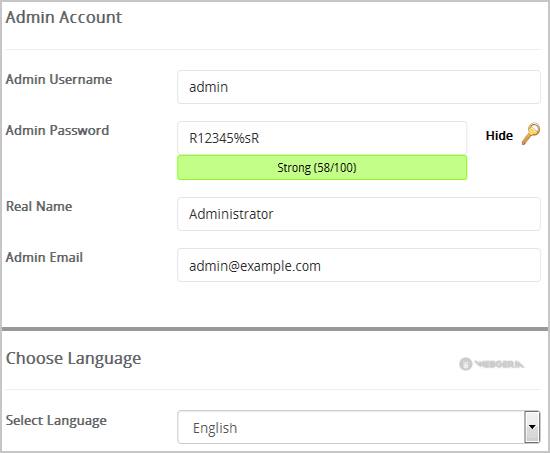Click the Webgeria watermark logo

(x=492, y=364)
